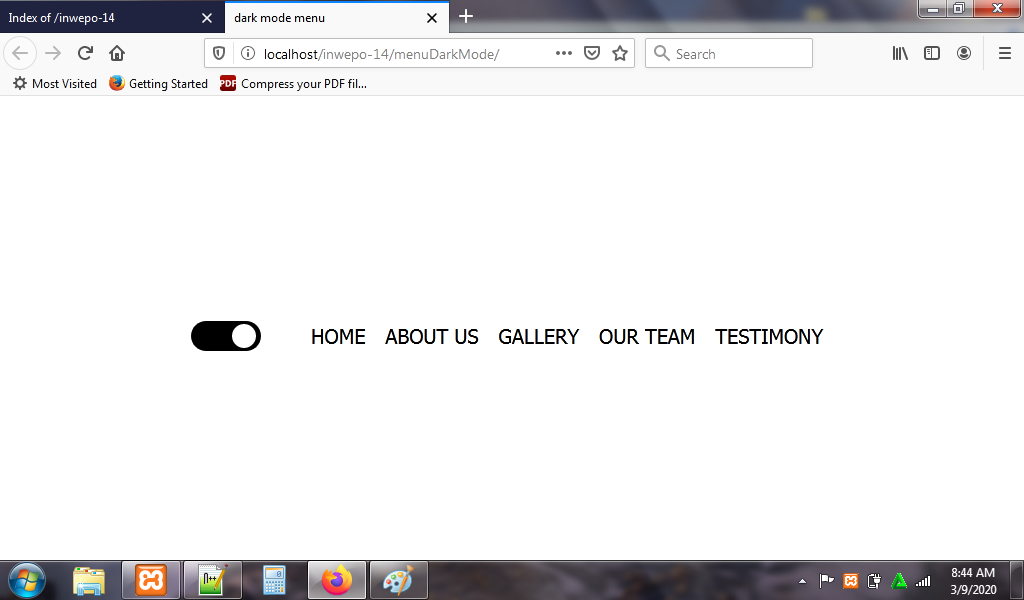Open the Windows Start menu
The height and width of the screenshot is (600, 1024).
(x=27, y=580)
